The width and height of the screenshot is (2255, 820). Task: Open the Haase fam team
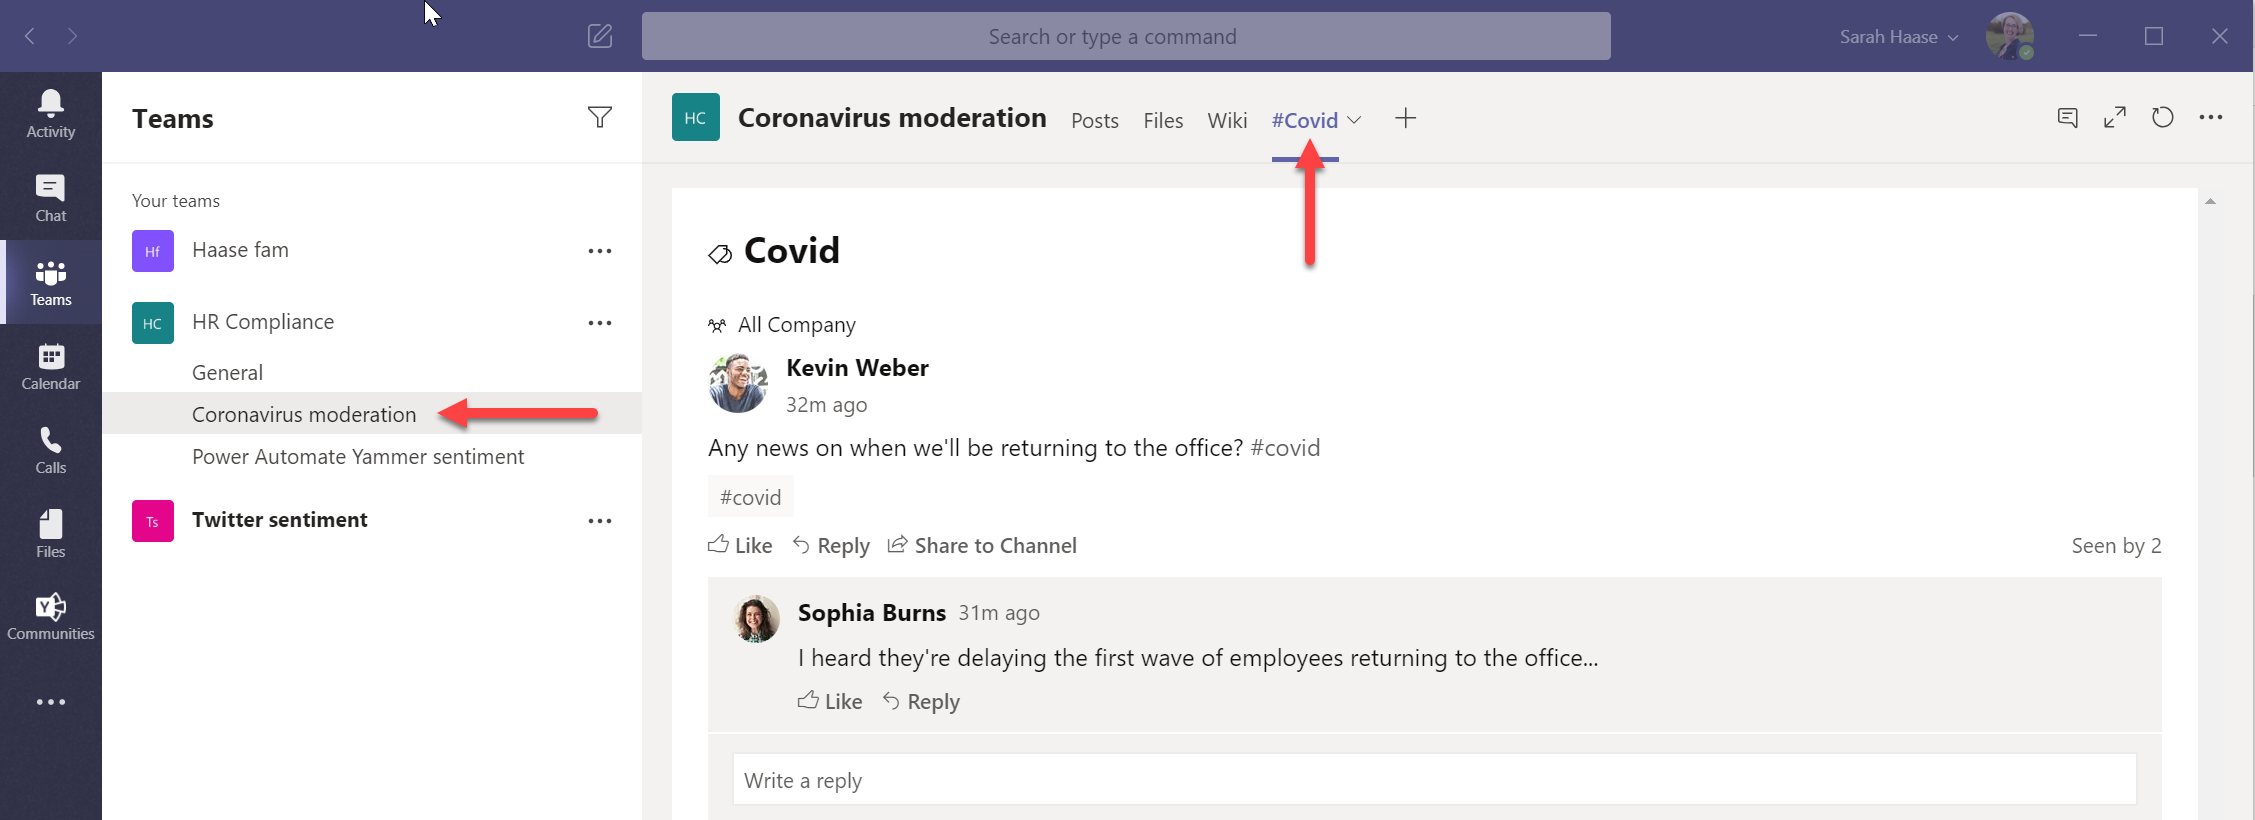click(x=240, y=250)
